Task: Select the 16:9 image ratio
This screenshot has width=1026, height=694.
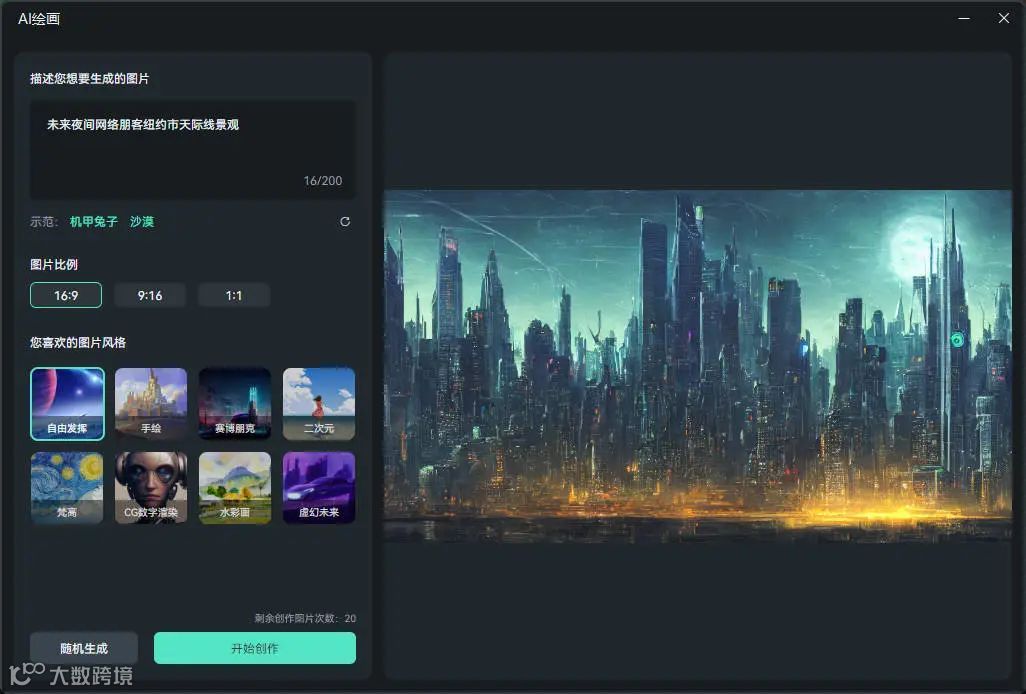Action: tap(66, 296)
